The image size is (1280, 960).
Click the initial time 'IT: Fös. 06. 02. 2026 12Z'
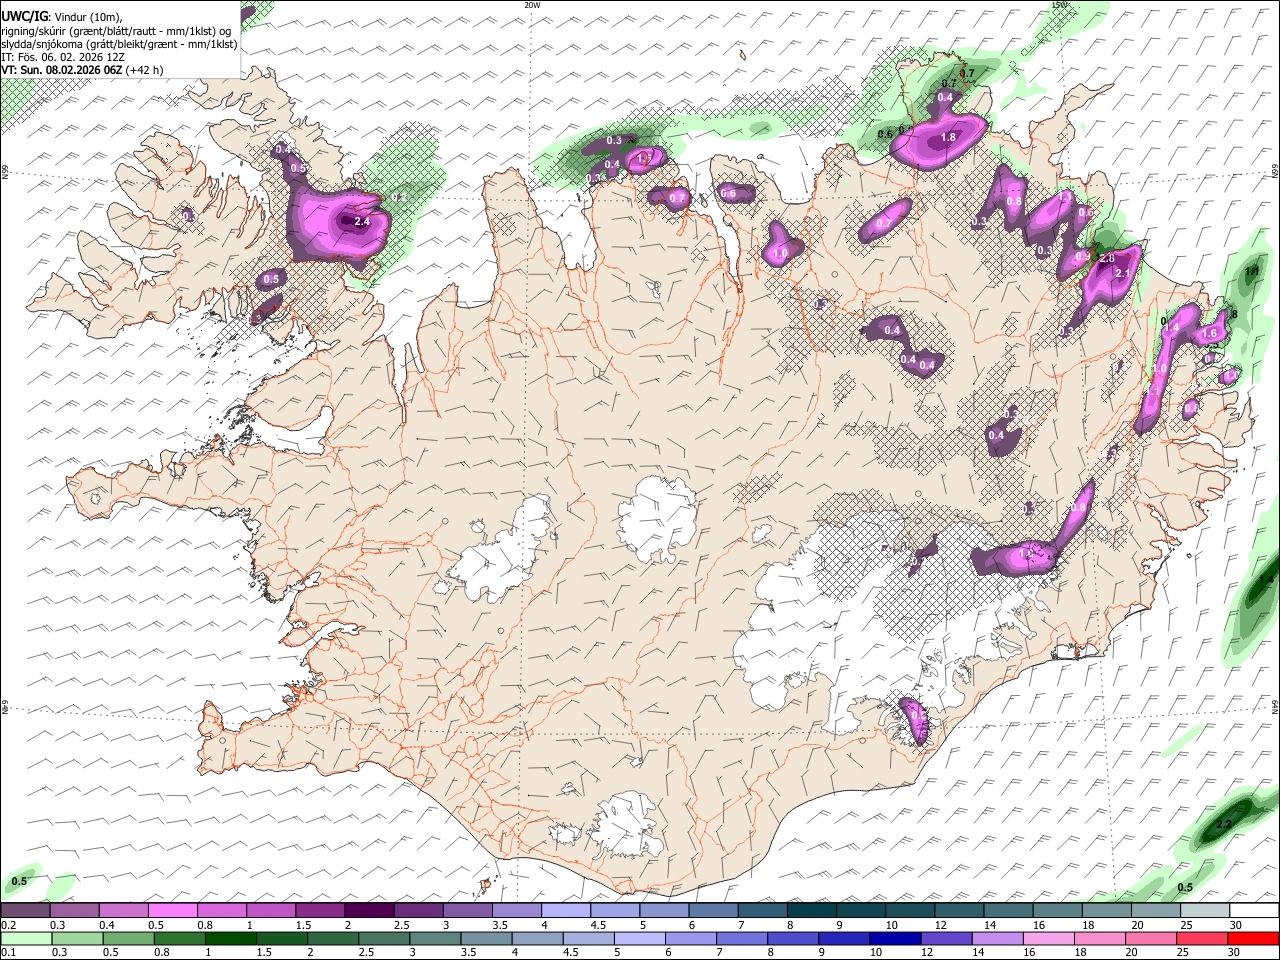[x=63, y=57]
